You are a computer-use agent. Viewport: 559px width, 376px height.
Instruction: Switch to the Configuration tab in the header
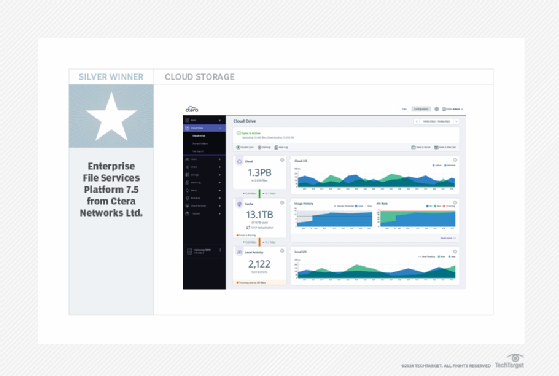[421, 109]
